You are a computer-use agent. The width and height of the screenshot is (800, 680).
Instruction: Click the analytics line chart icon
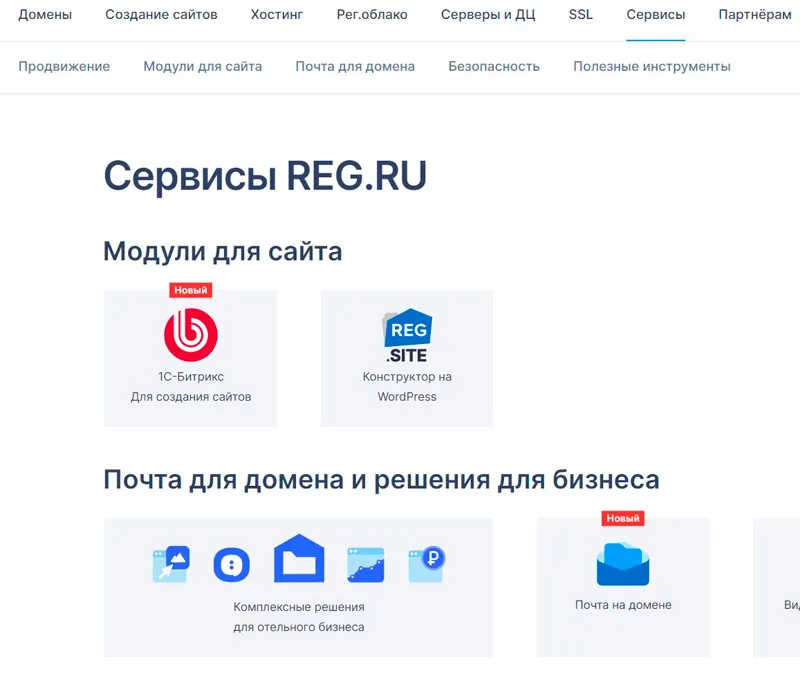coord(366,565)
